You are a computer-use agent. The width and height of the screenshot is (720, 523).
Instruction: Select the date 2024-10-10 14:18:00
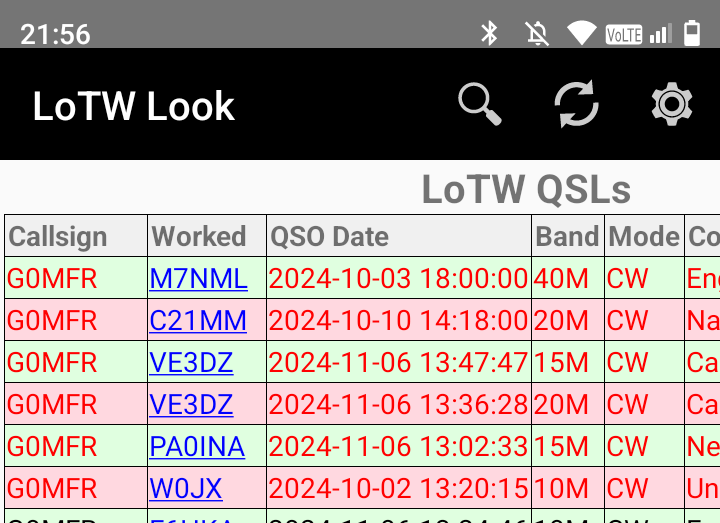point(398,320)
